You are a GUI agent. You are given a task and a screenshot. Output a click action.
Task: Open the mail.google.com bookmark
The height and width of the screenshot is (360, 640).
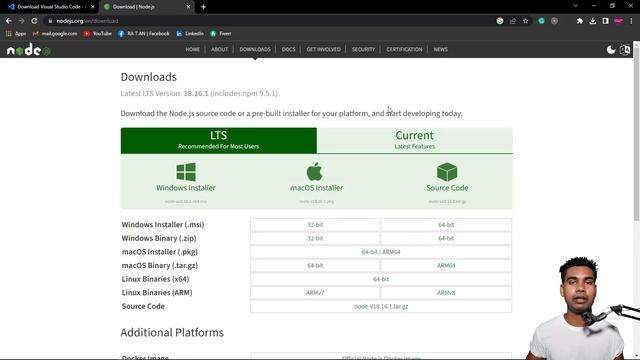(x=55, y=33)
